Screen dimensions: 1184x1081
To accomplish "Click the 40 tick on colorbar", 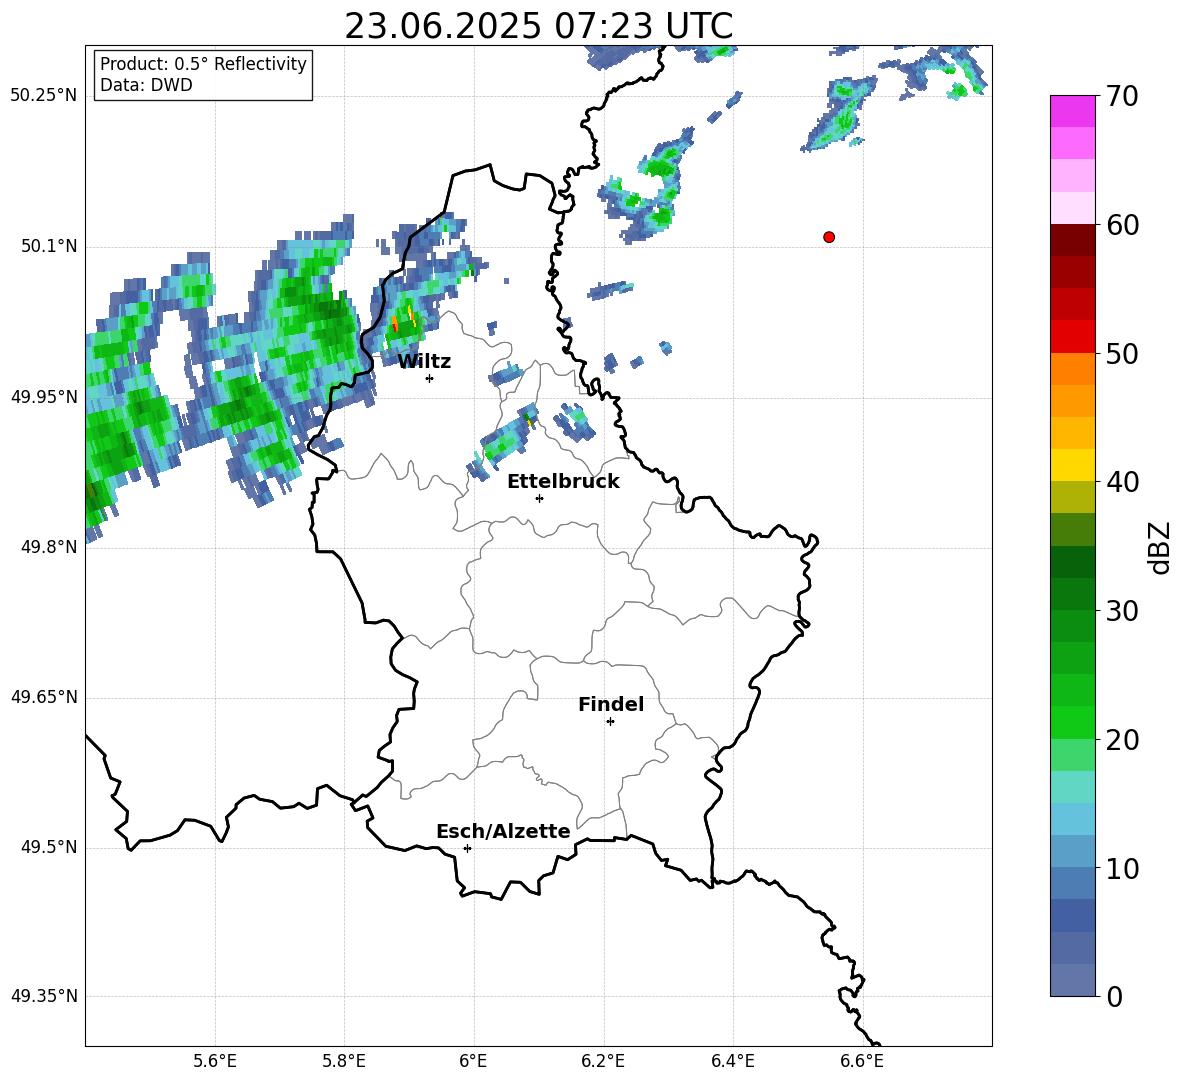I will [1122, 482].
